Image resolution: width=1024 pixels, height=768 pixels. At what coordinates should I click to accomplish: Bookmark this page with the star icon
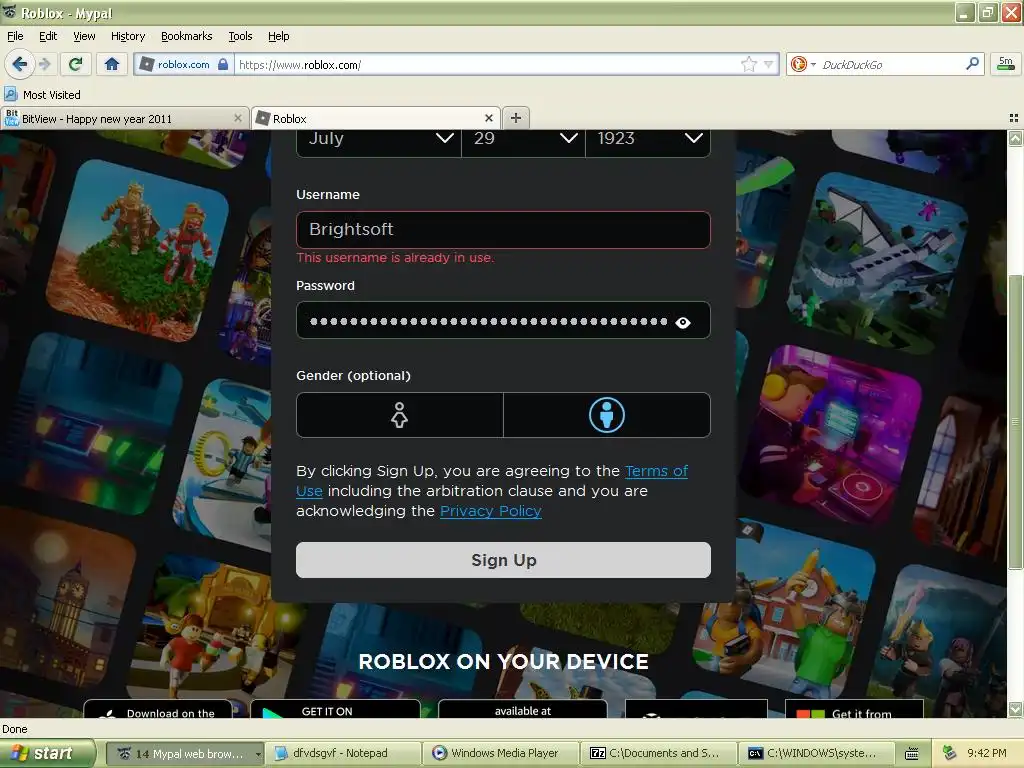point(748,64)
